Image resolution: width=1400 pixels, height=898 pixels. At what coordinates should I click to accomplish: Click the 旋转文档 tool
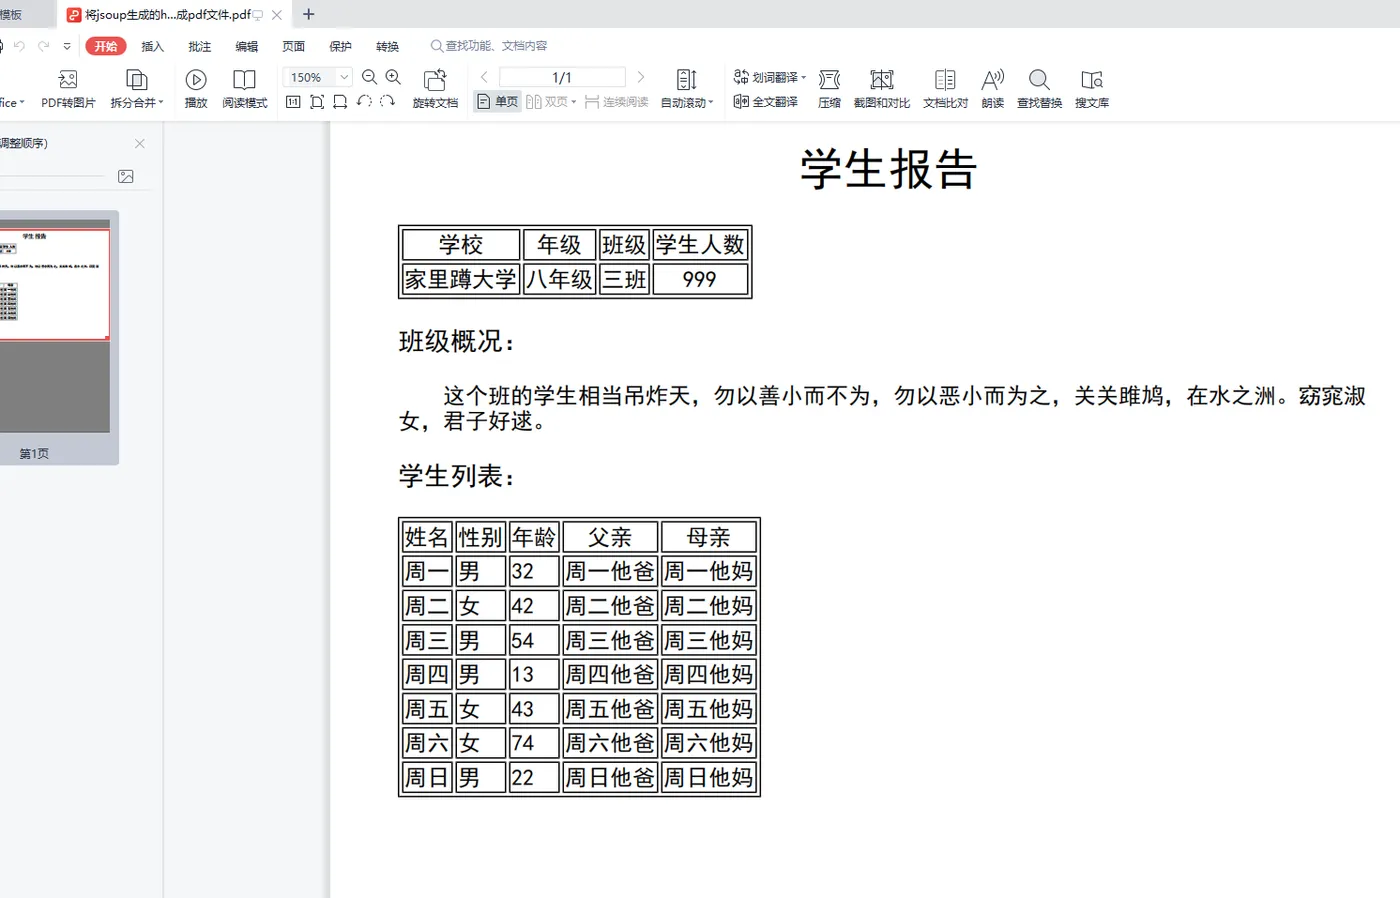click(435, 89)
